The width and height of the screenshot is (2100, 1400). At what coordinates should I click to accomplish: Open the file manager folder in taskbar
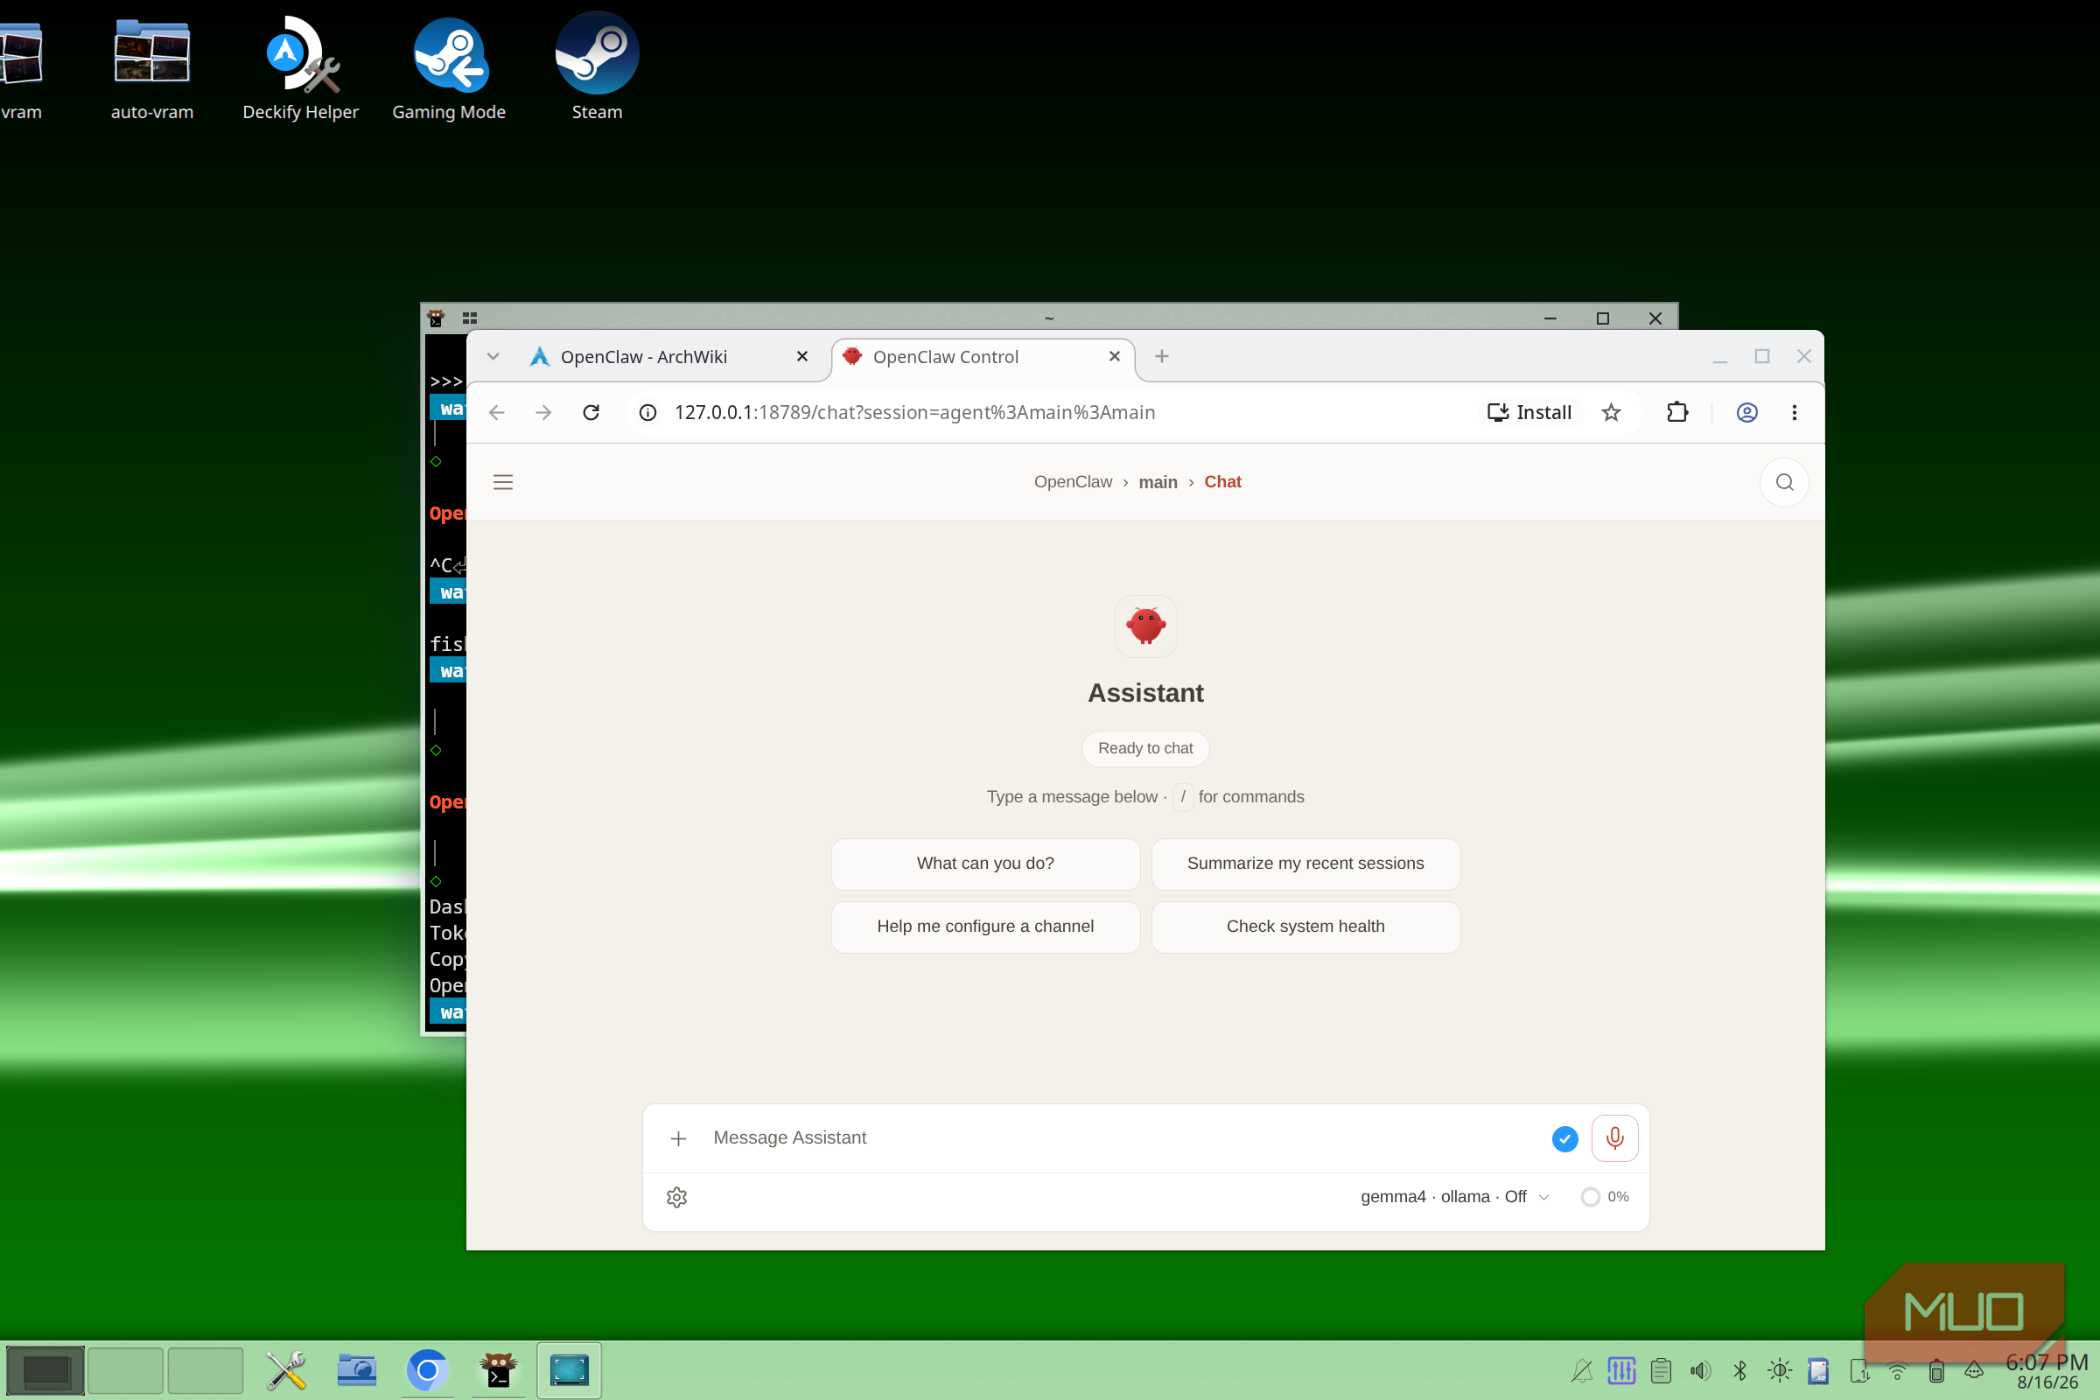[x=356, y=1370]
